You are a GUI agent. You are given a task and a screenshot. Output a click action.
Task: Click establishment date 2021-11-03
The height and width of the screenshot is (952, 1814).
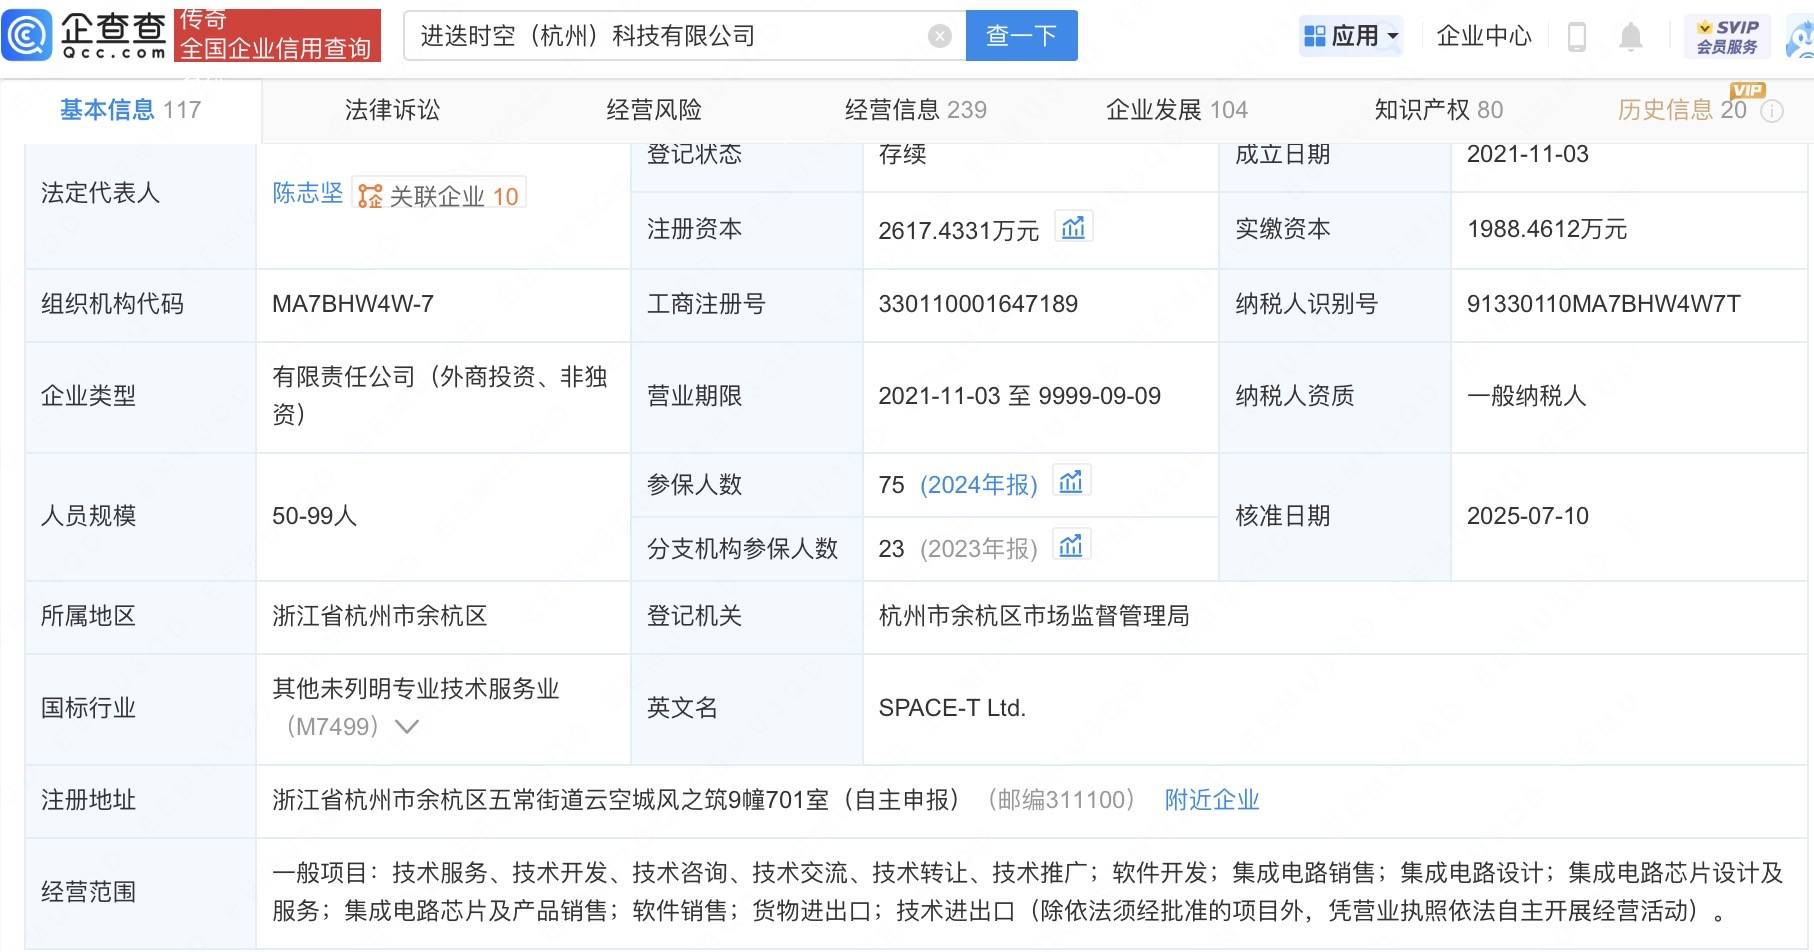[1528, 154]
